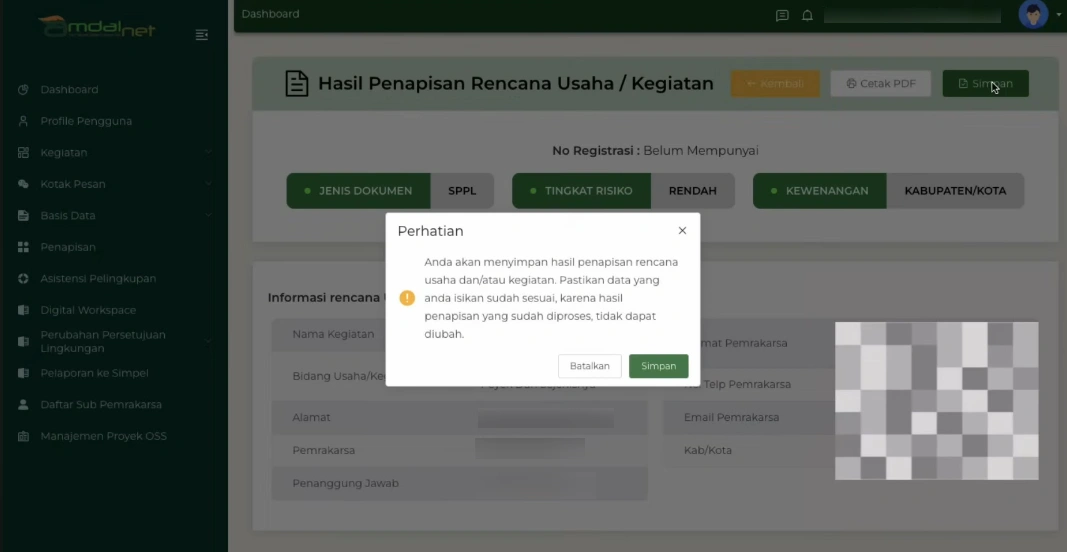This screenshot has height=552, width=1067.
Task: Click the Pelaporan ke Simpel book icon
Action: pos(23,373)
